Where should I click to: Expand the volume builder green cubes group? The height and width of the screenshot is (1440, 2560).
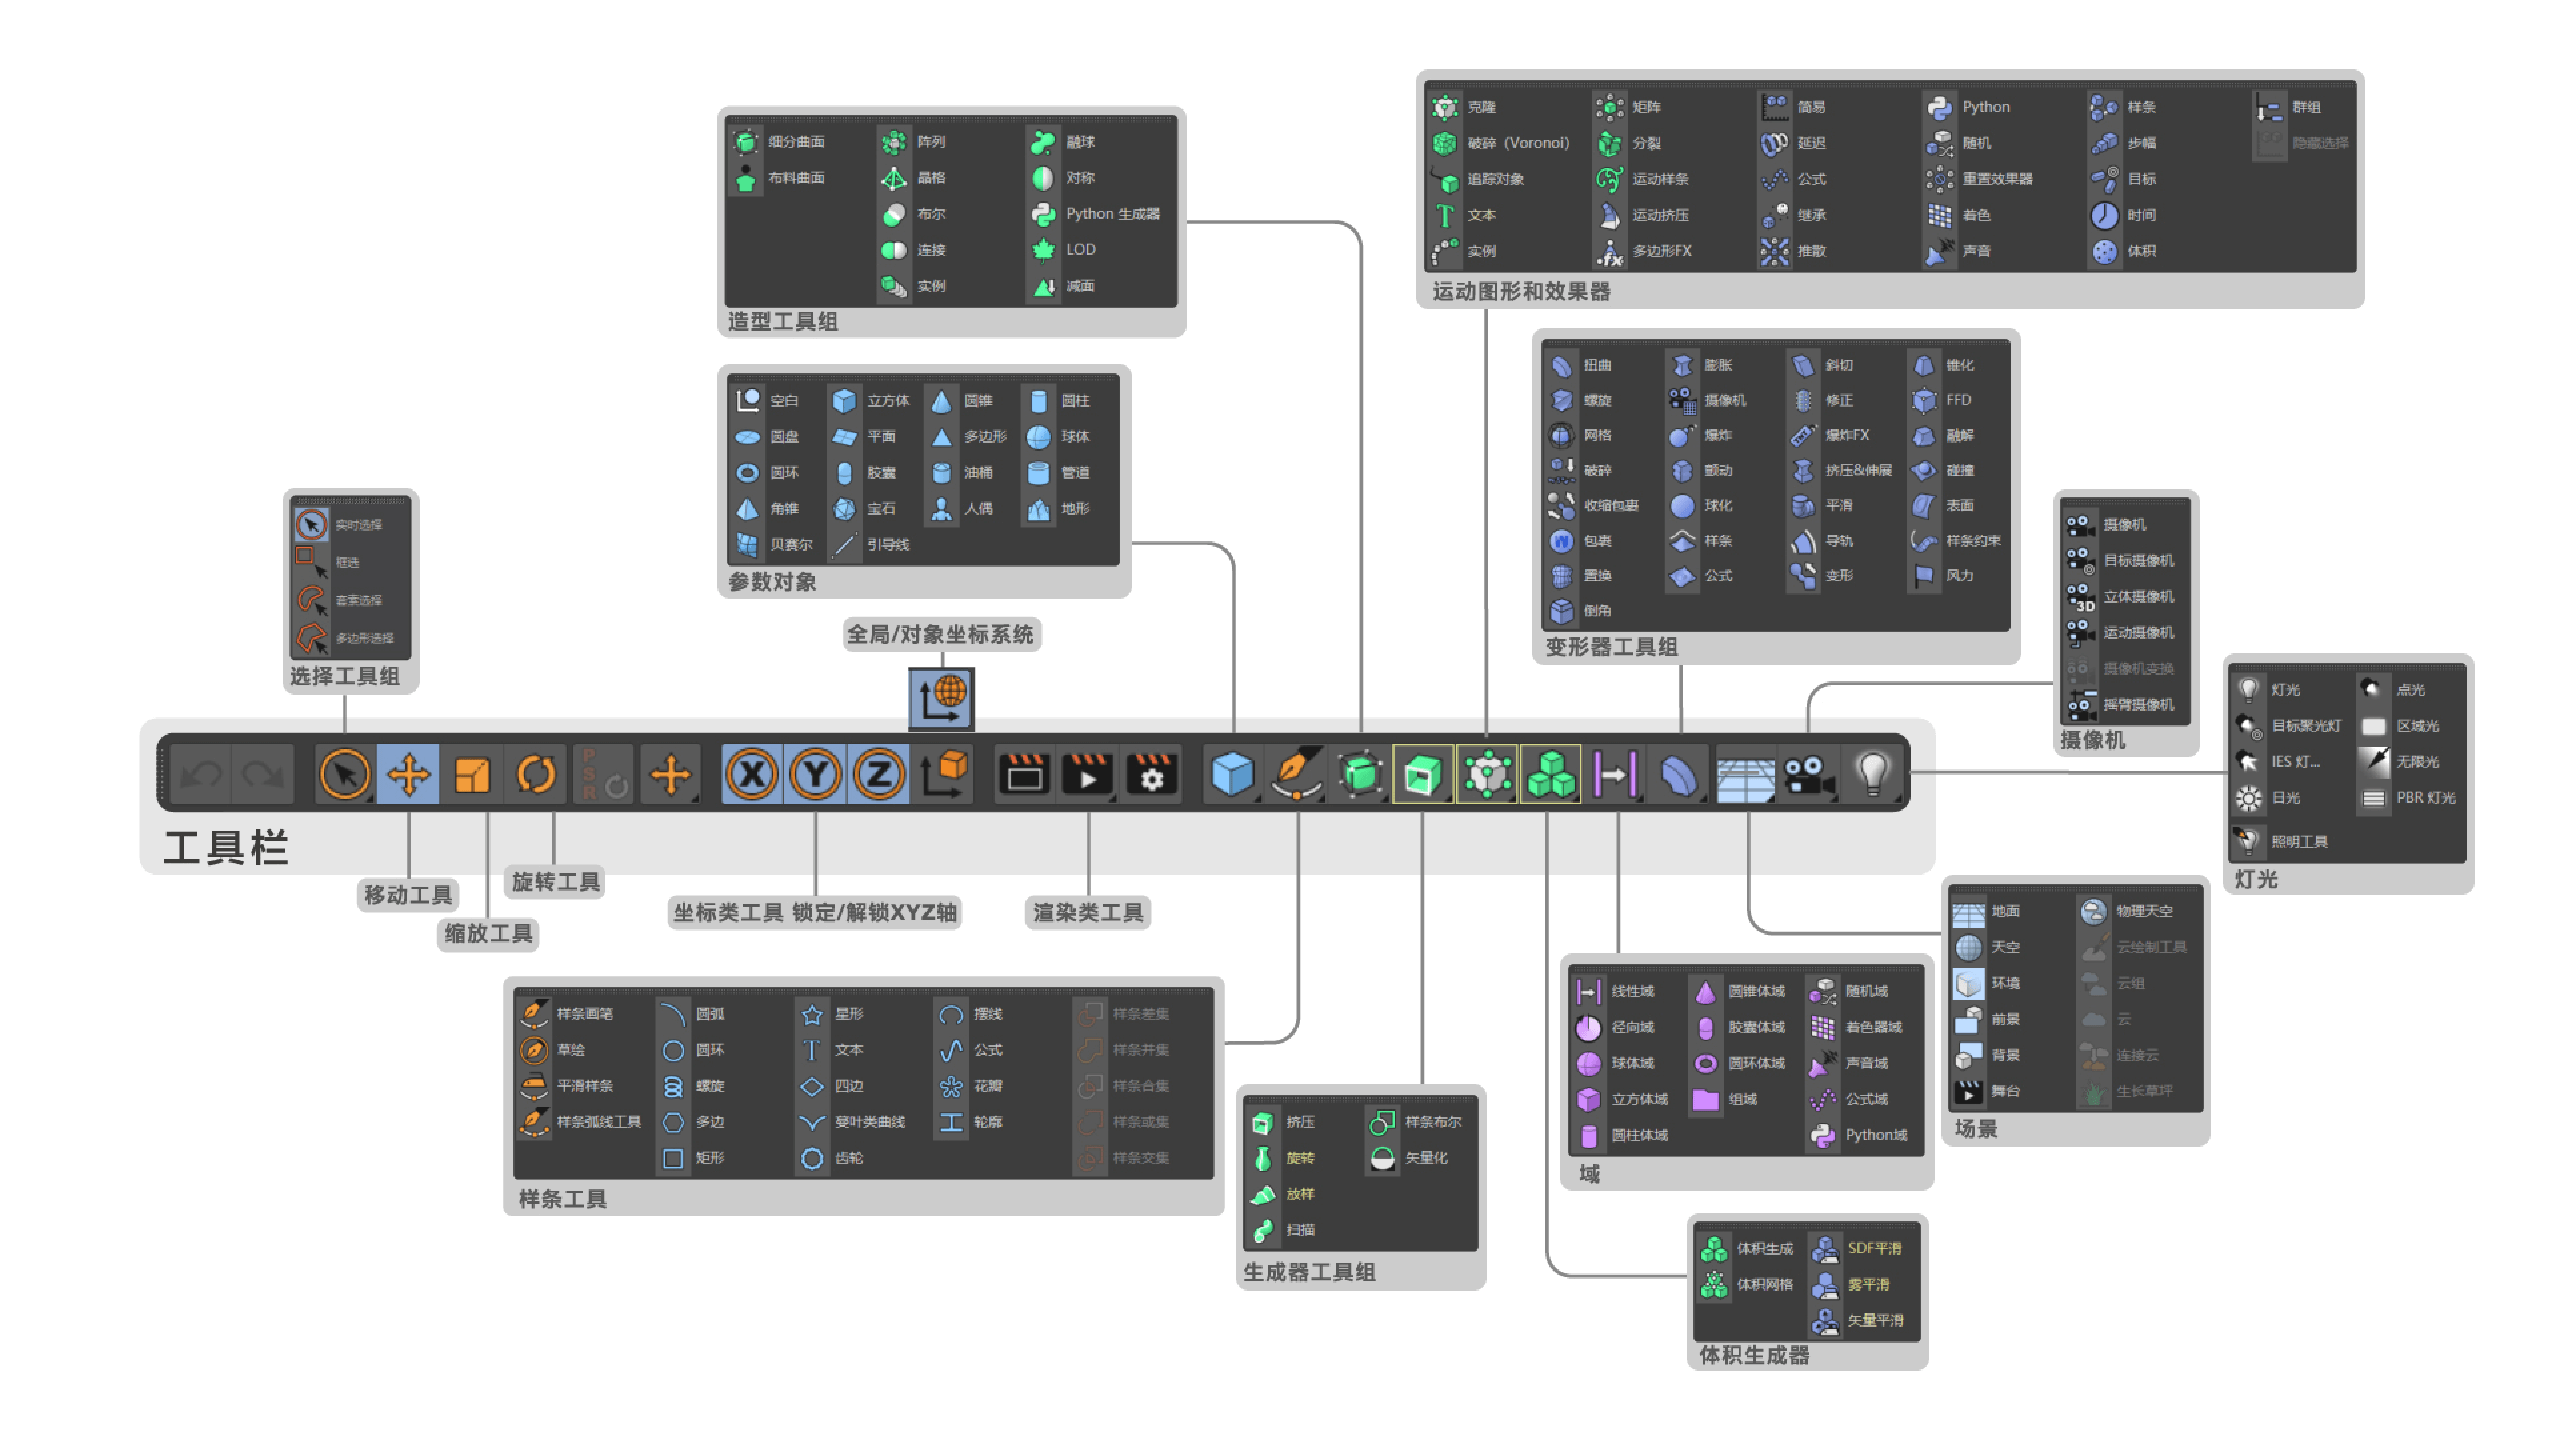[1551, 774]
